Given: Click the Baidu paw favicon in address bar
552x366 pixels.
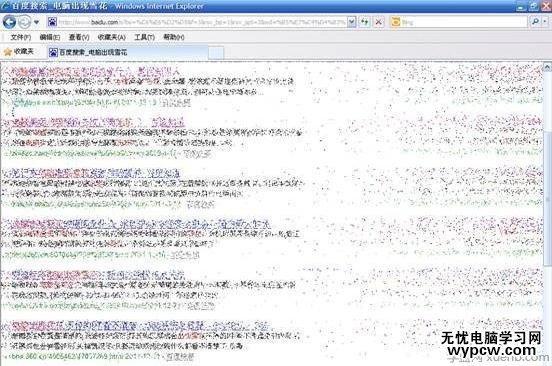Looking at the screenshot, I should [52, 22].
